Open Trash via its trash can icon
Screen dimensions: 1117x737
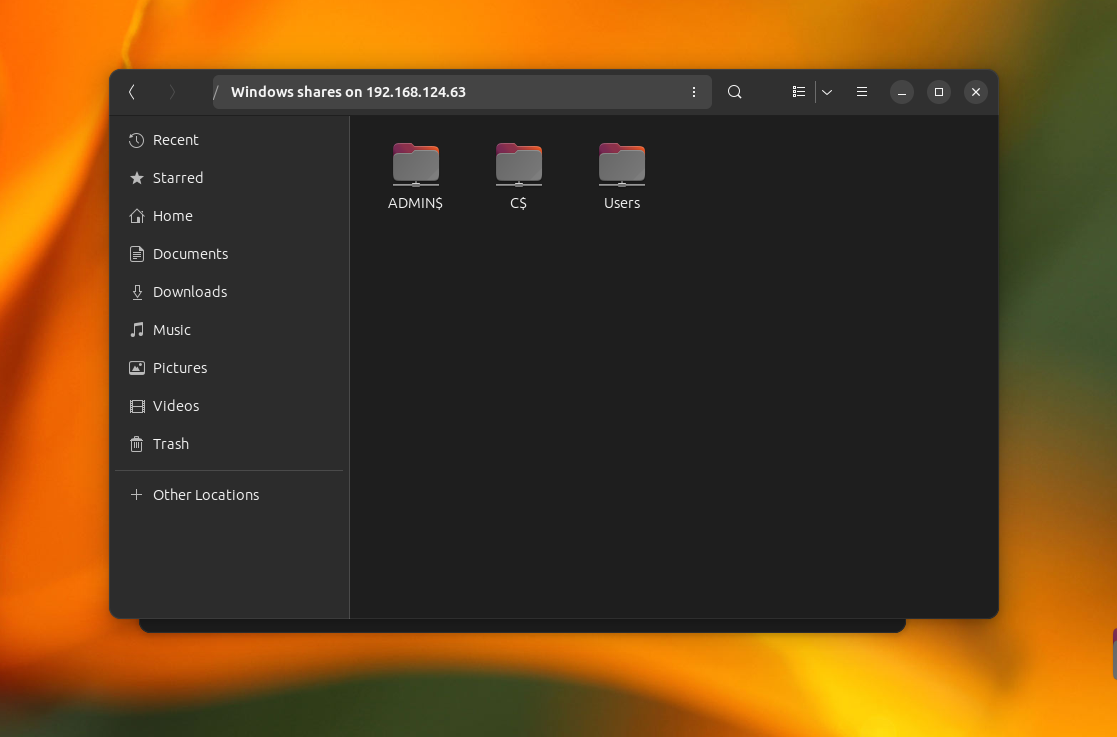pyautogui.click(x=136, y=444)
